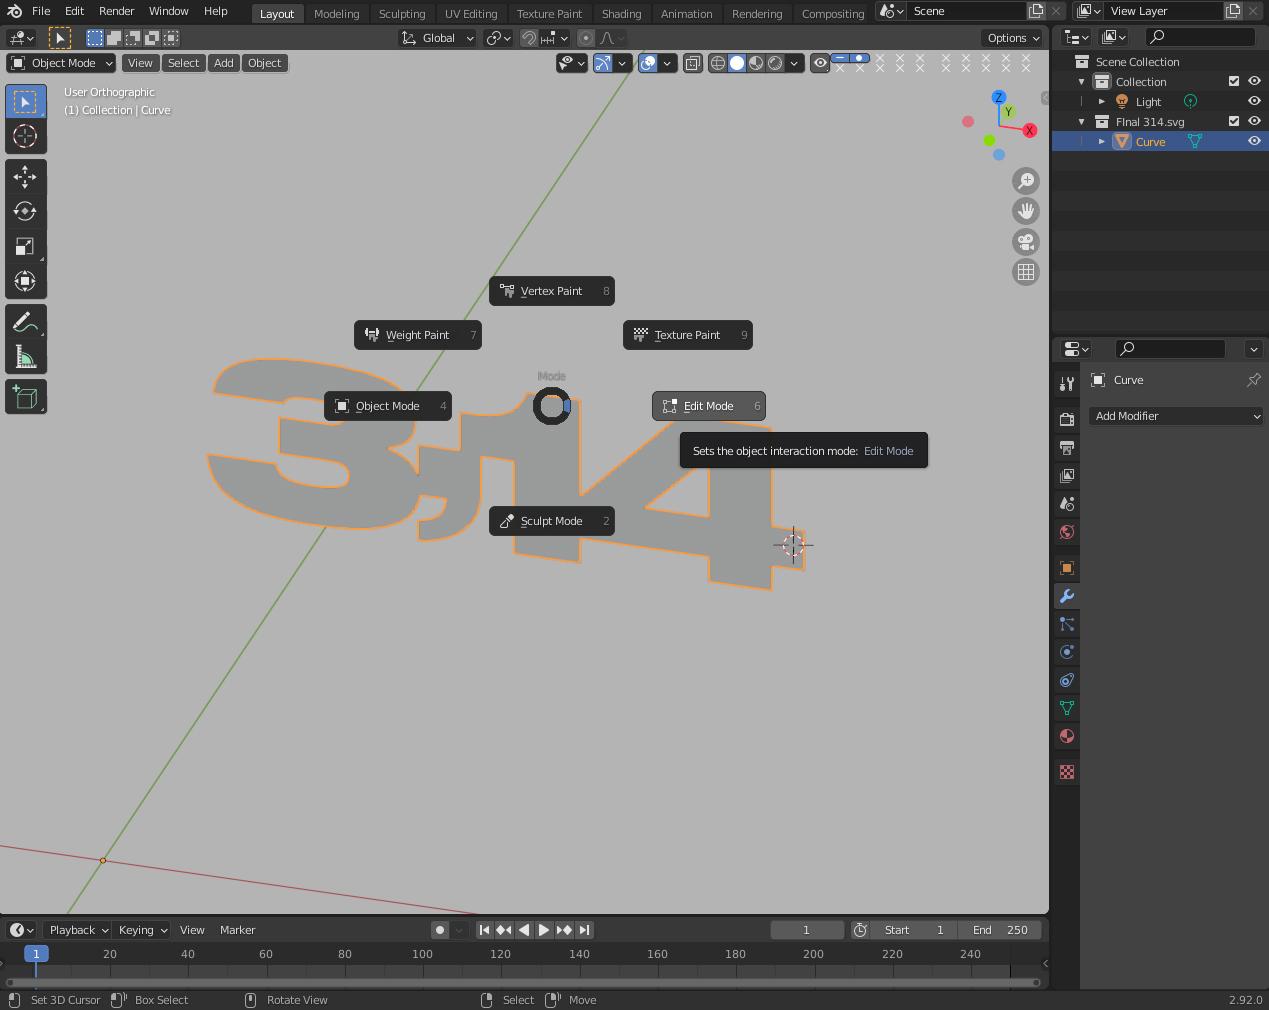The height and width of the screenshot is (1010, 1269).
Task: Jump to the timeline end frame button
Action: pos(585,930)
